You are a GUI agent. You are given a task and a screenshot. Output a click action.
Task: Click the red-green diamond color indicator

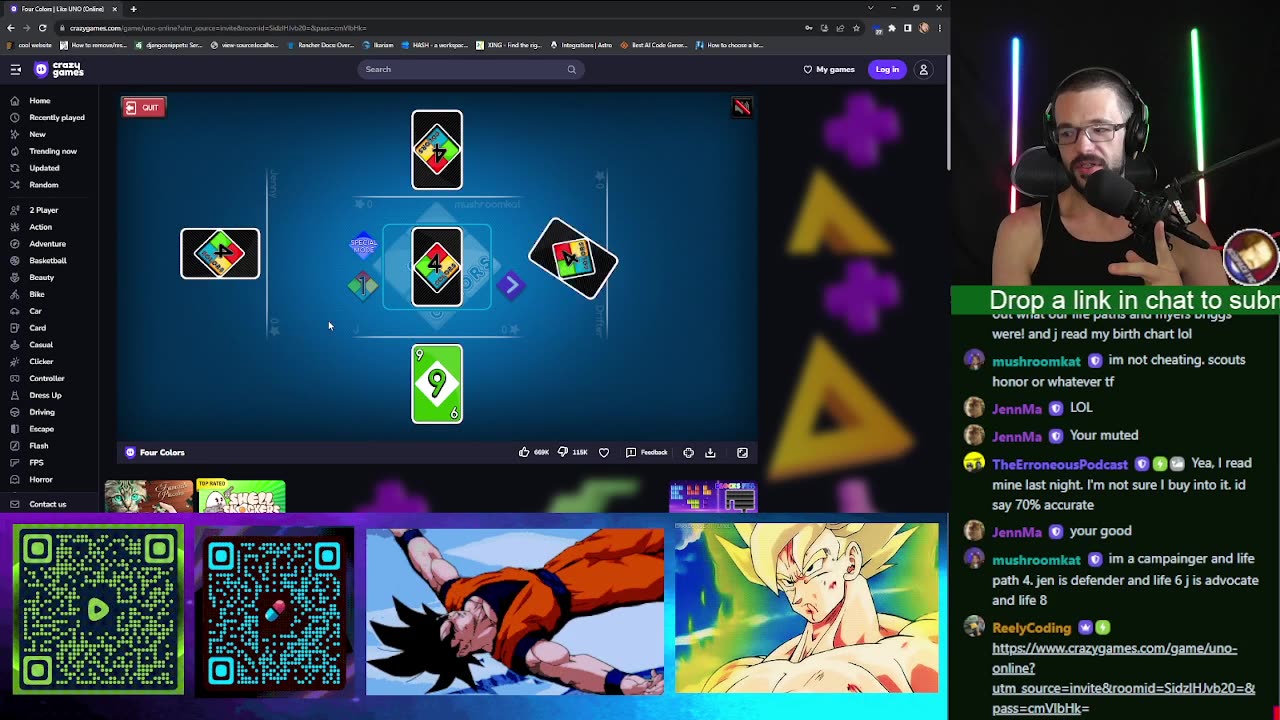[363, 286]
